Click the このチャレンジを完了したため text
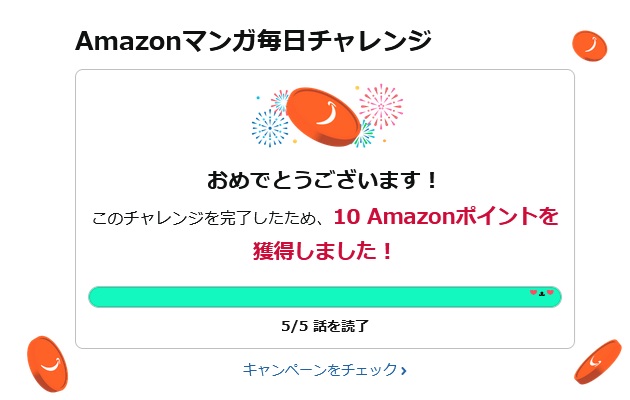The width and height of the screenshot is (630, 400). coord(208,218)
